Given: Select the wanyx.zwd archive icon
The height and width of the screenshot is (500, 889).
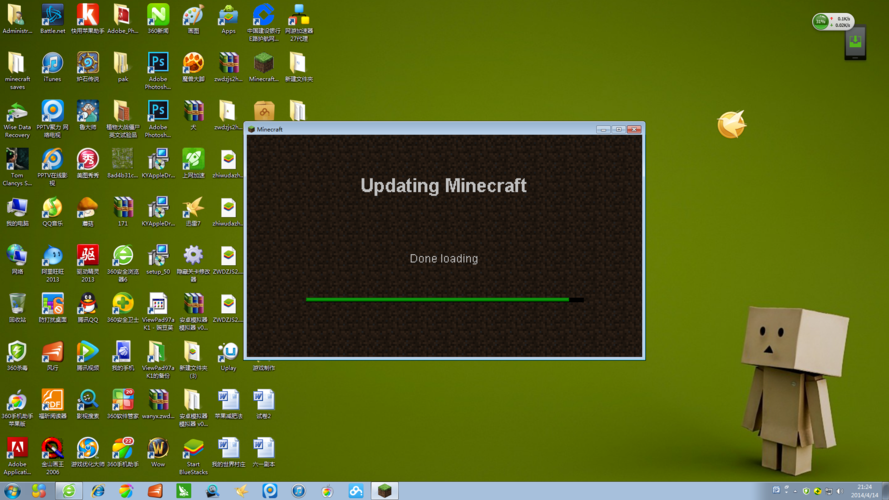Looking at the screenshot, I should click(x=158, y=404).
